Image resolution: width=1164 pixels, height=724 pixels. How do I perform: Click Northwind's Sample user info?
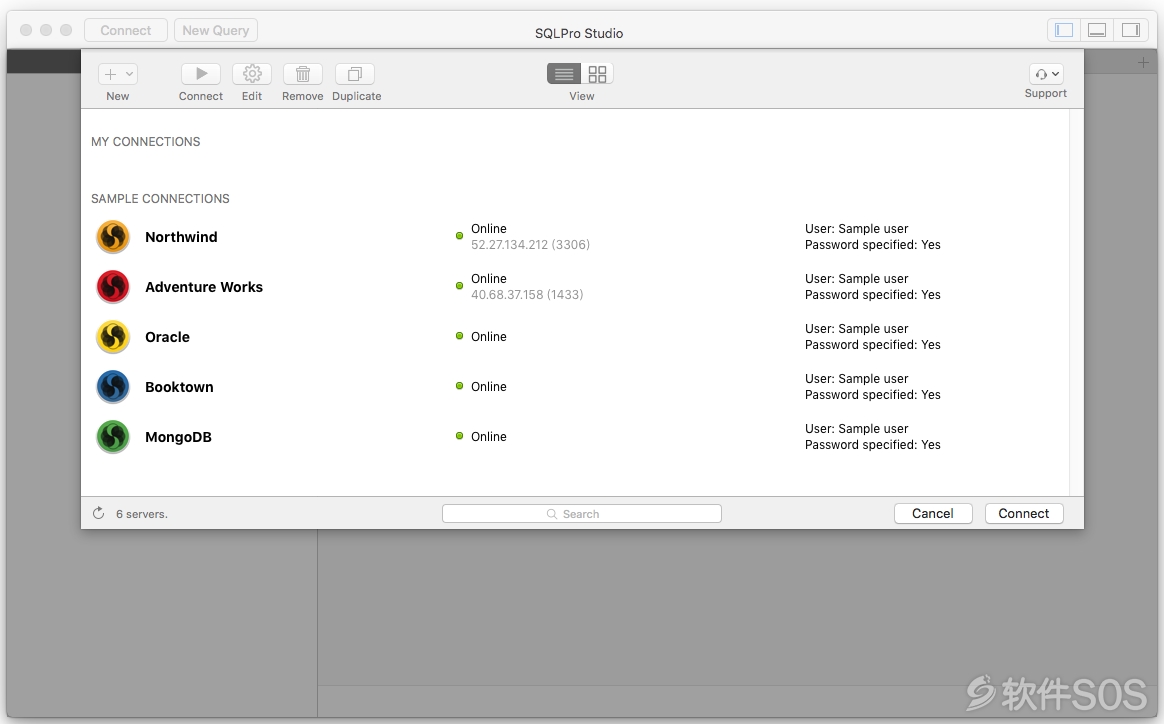[857, 229]
